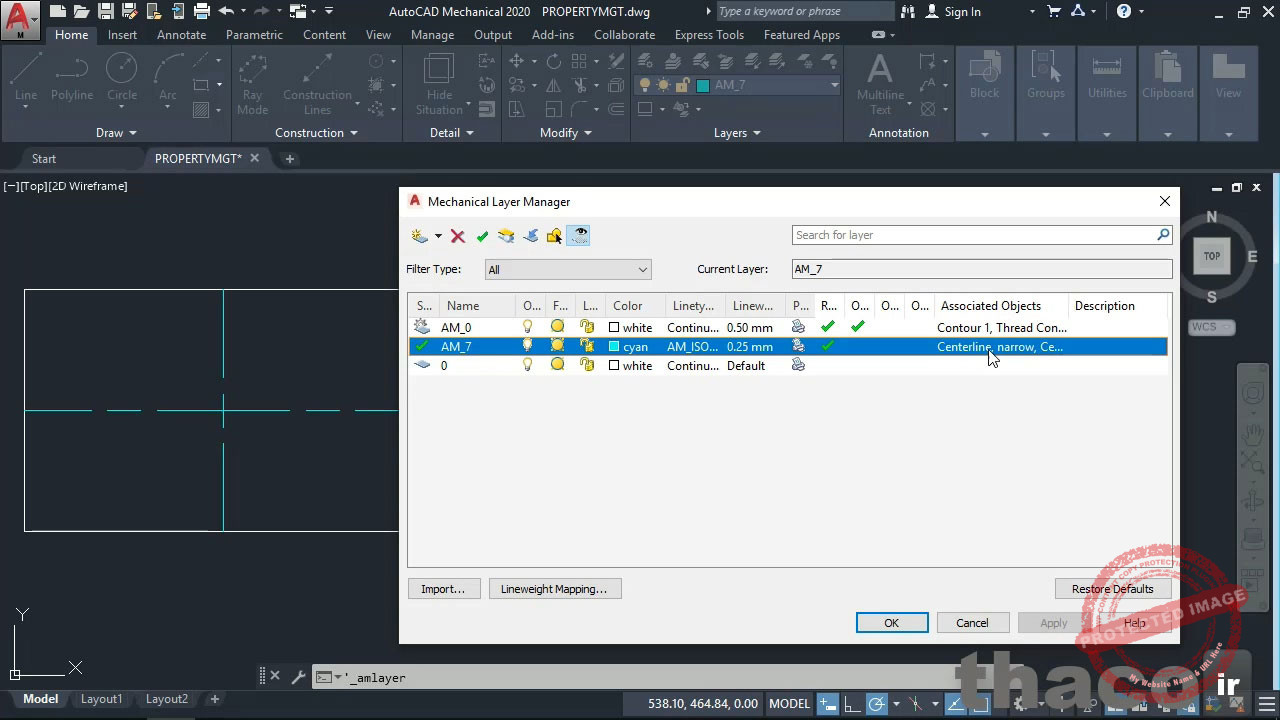Viewport: 1280px width, 720px height.
Task: Switch to the Annotate ribbon tab
Action: pos(181,35)
